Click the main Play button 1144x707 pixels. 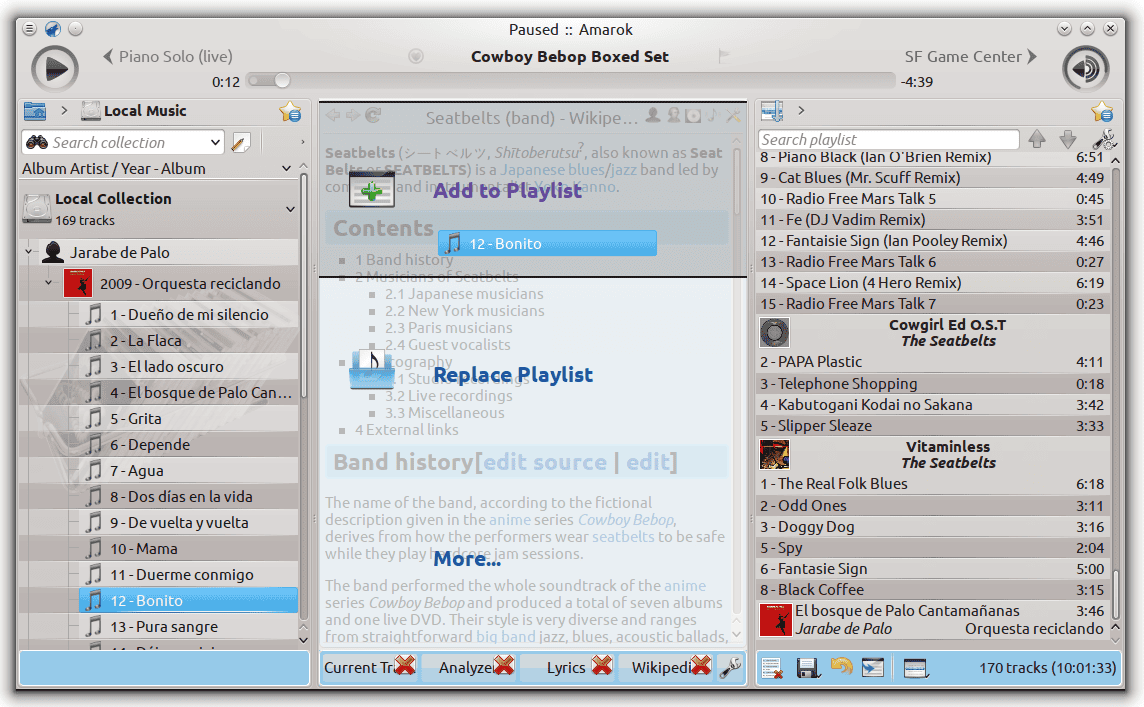pos(55,69)
